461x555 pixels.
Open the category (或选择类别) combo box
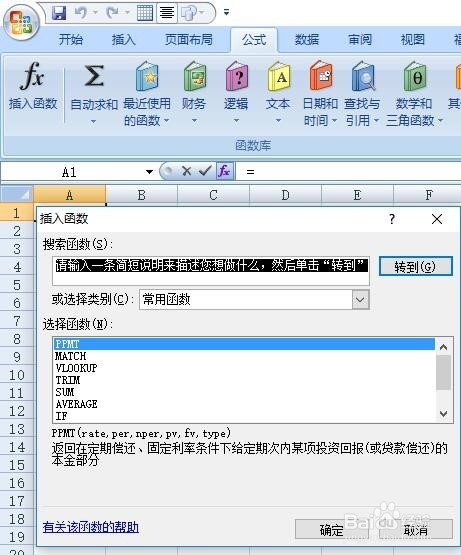click(254, 299)
